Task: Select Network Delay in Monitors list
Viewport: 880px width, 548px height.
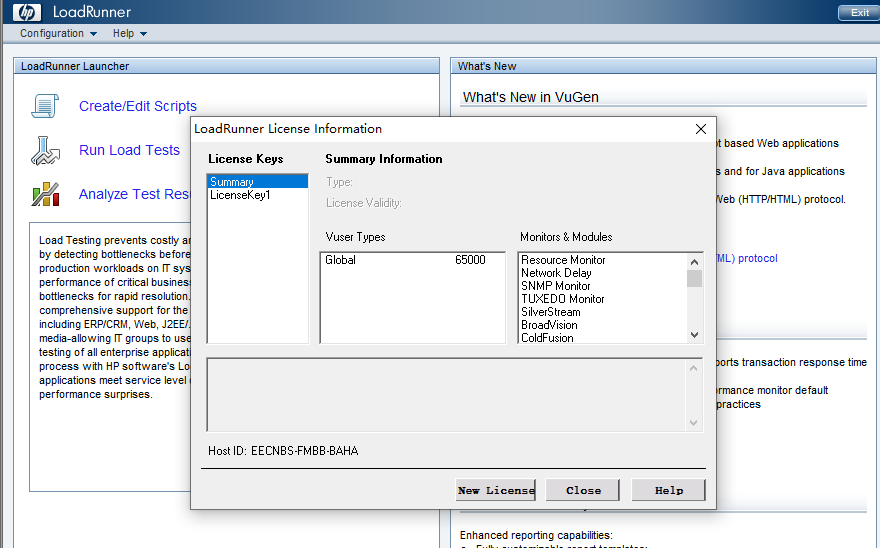Action: (556, 273)
